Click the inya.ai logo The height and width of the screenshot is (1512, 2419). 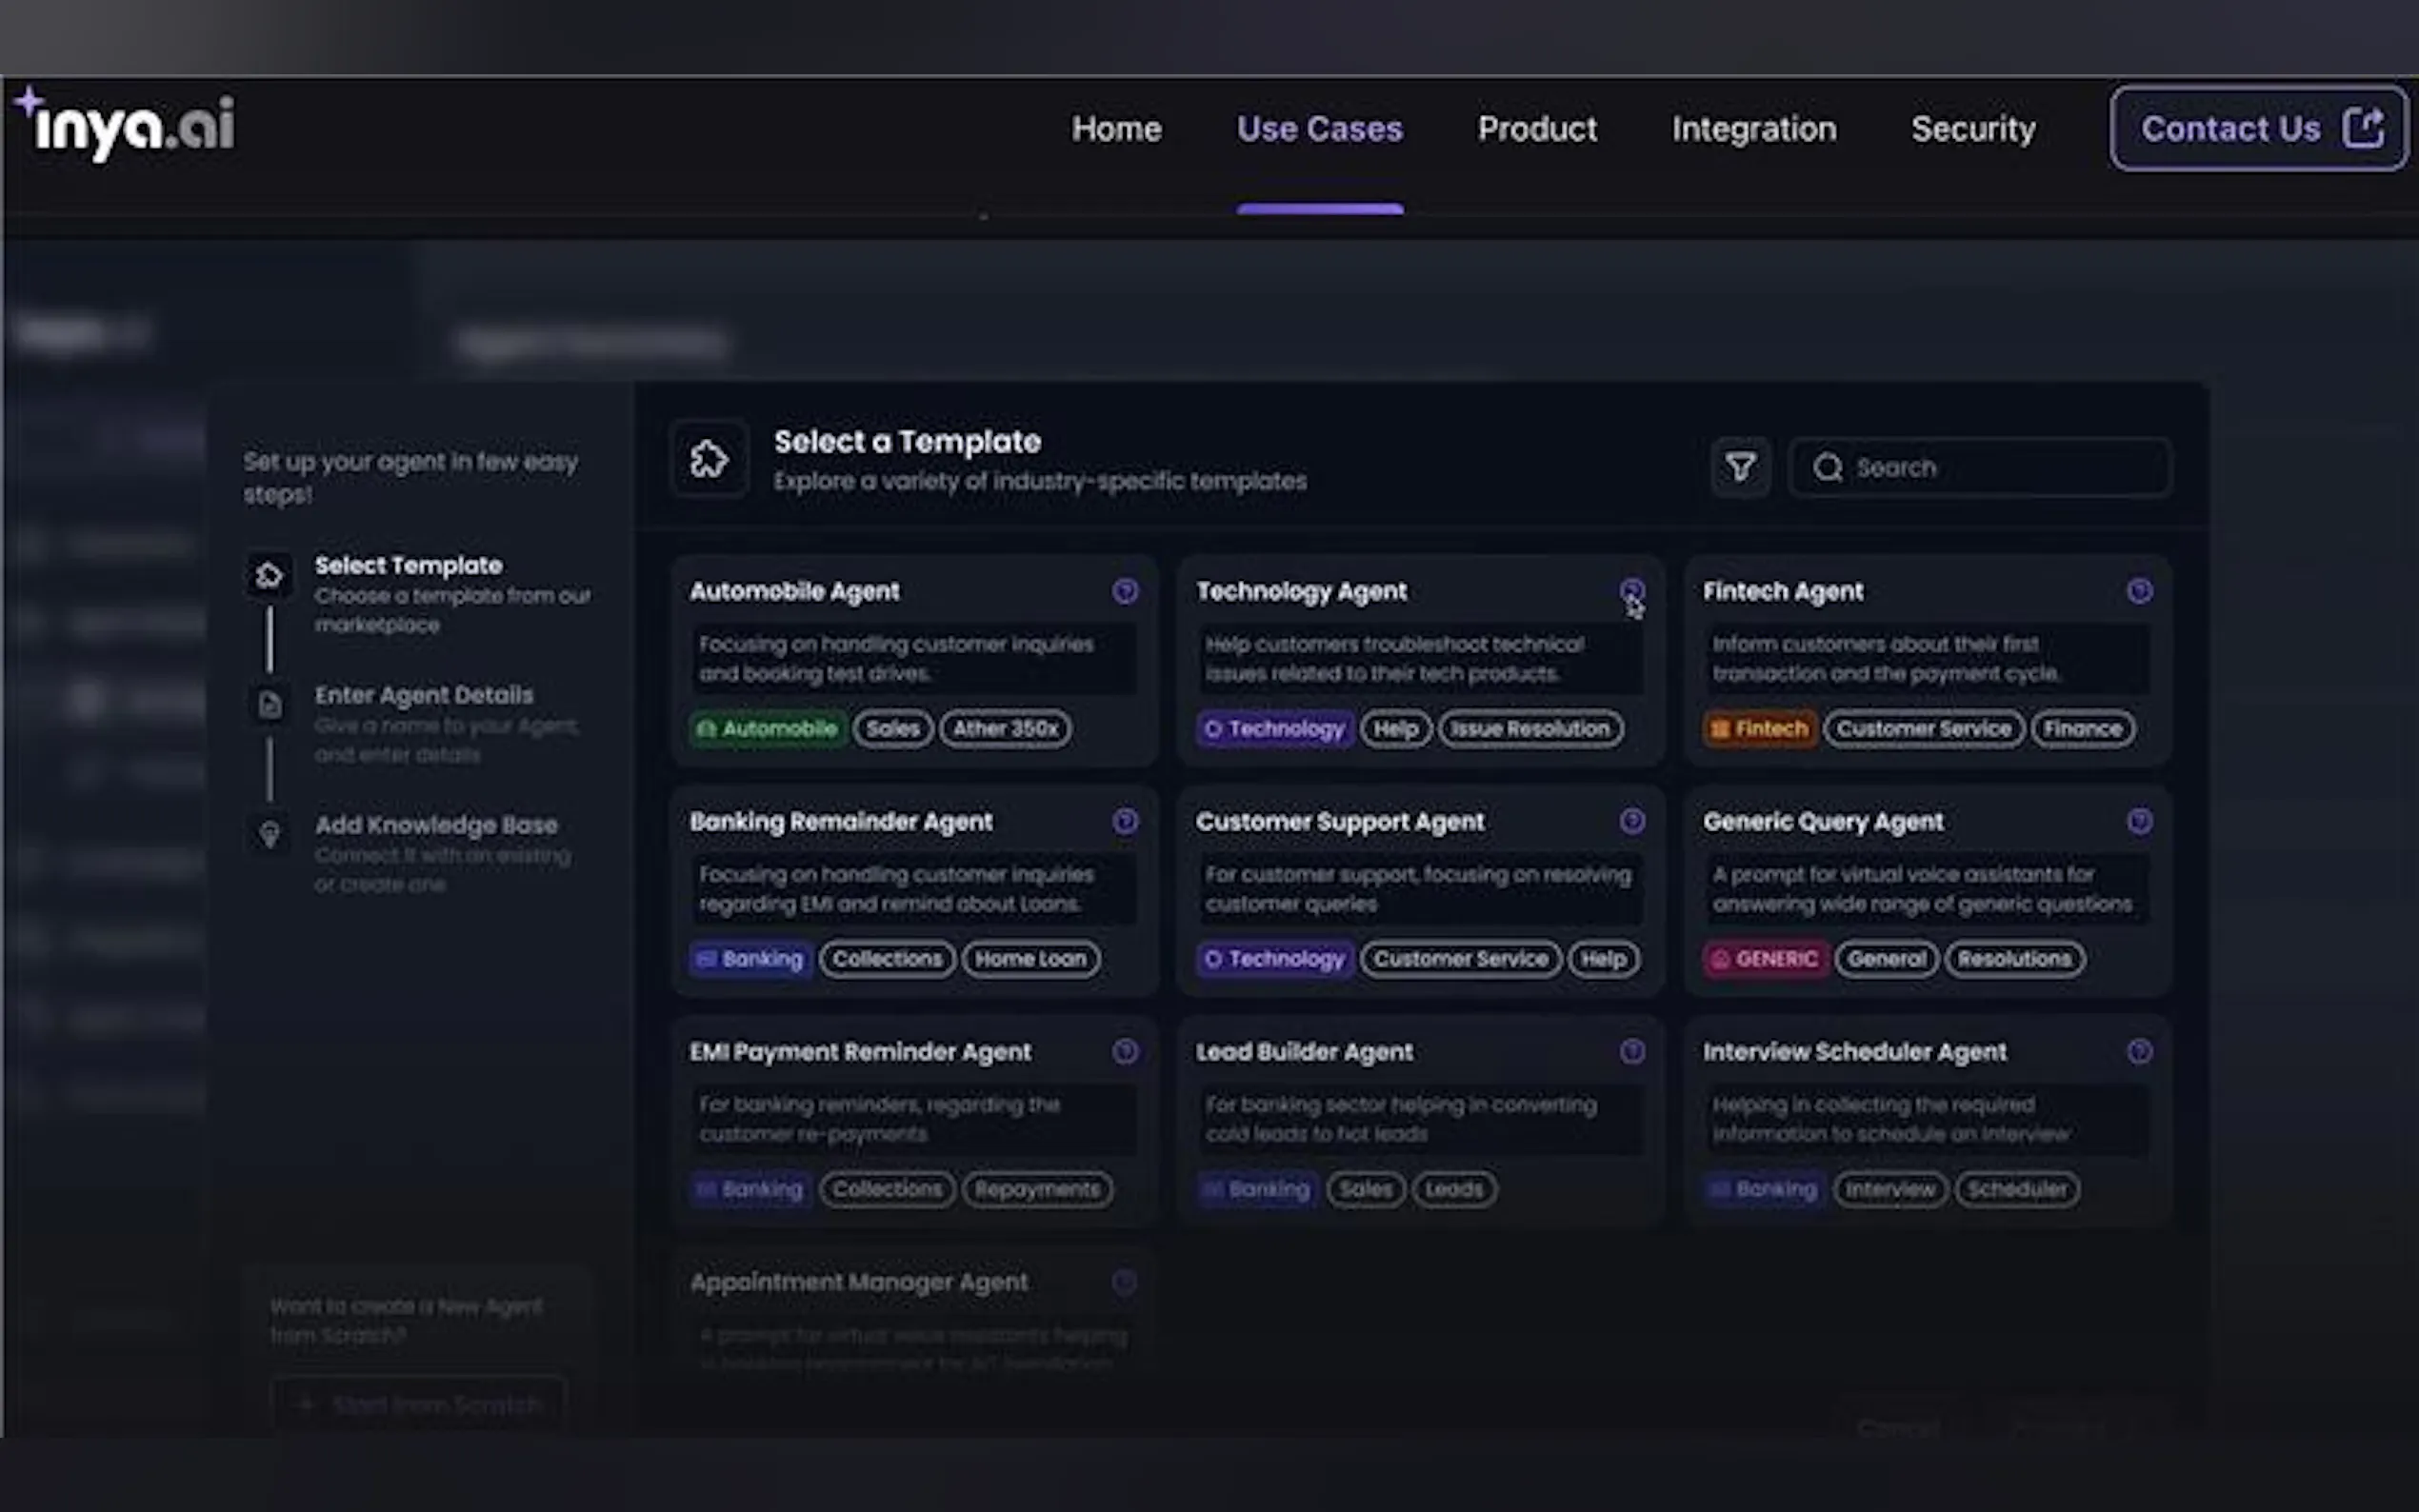(127, 127)
